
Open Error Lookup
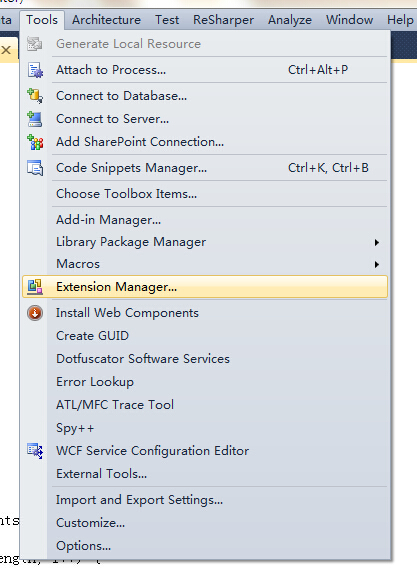tap(205, 382)
